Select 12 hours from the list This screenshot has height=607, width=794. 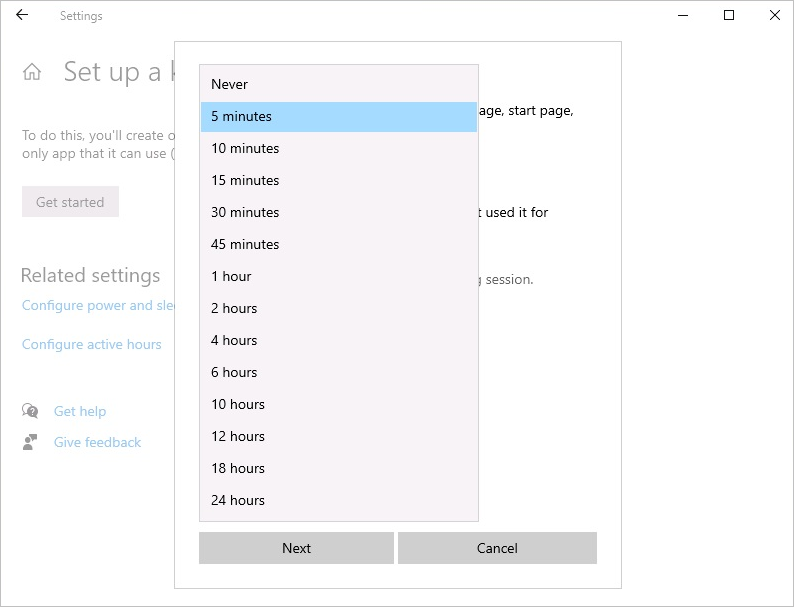(339, 436)
